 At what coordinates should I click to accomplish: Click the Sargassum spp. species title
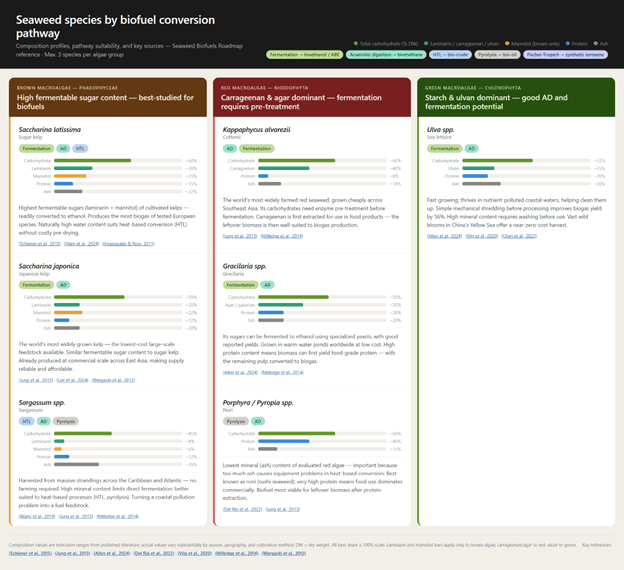(42, 402)
